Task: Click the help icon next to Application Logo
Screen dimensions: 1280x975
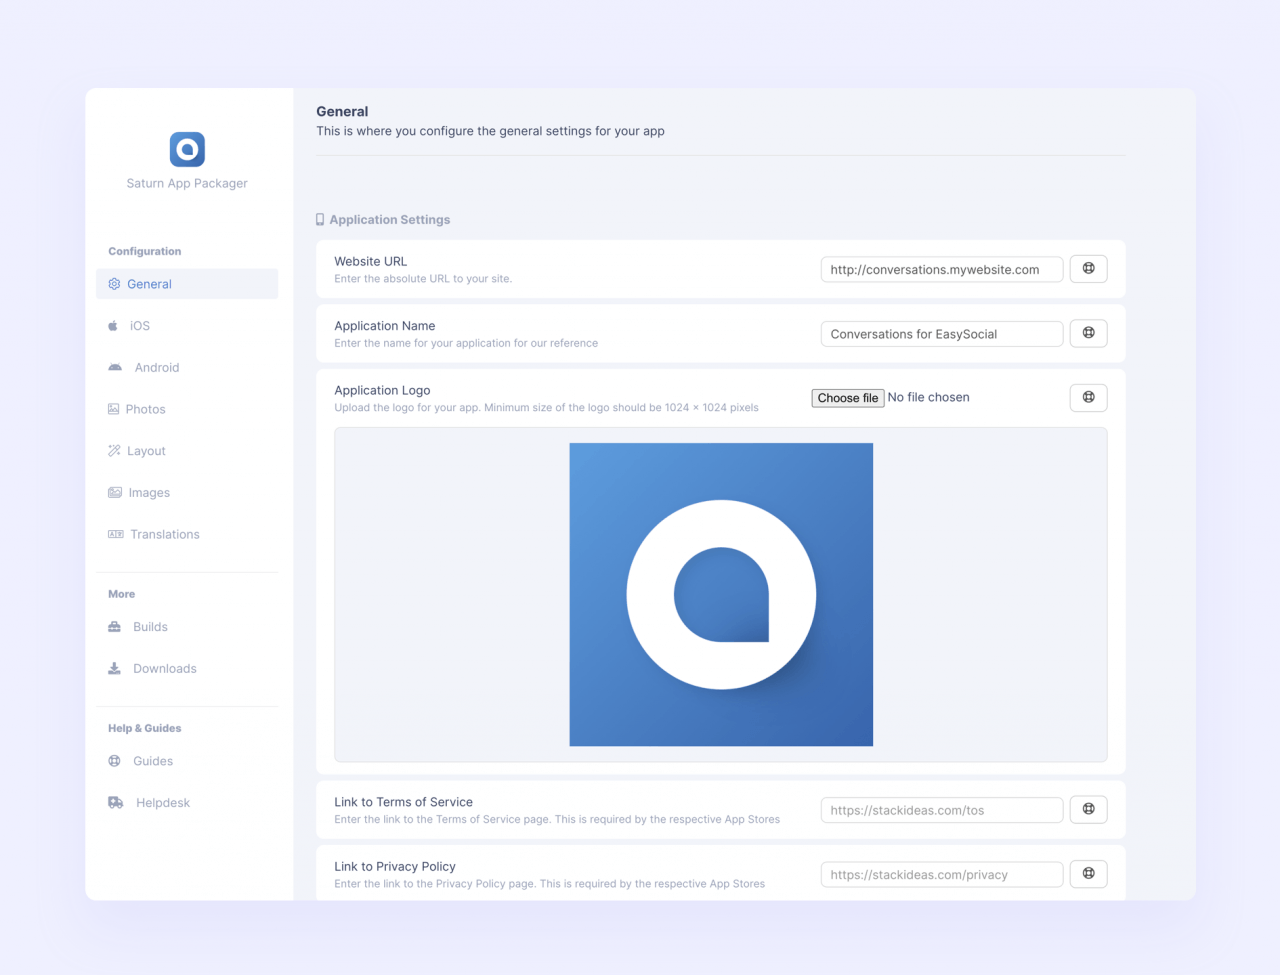Action: [1089, 398]
